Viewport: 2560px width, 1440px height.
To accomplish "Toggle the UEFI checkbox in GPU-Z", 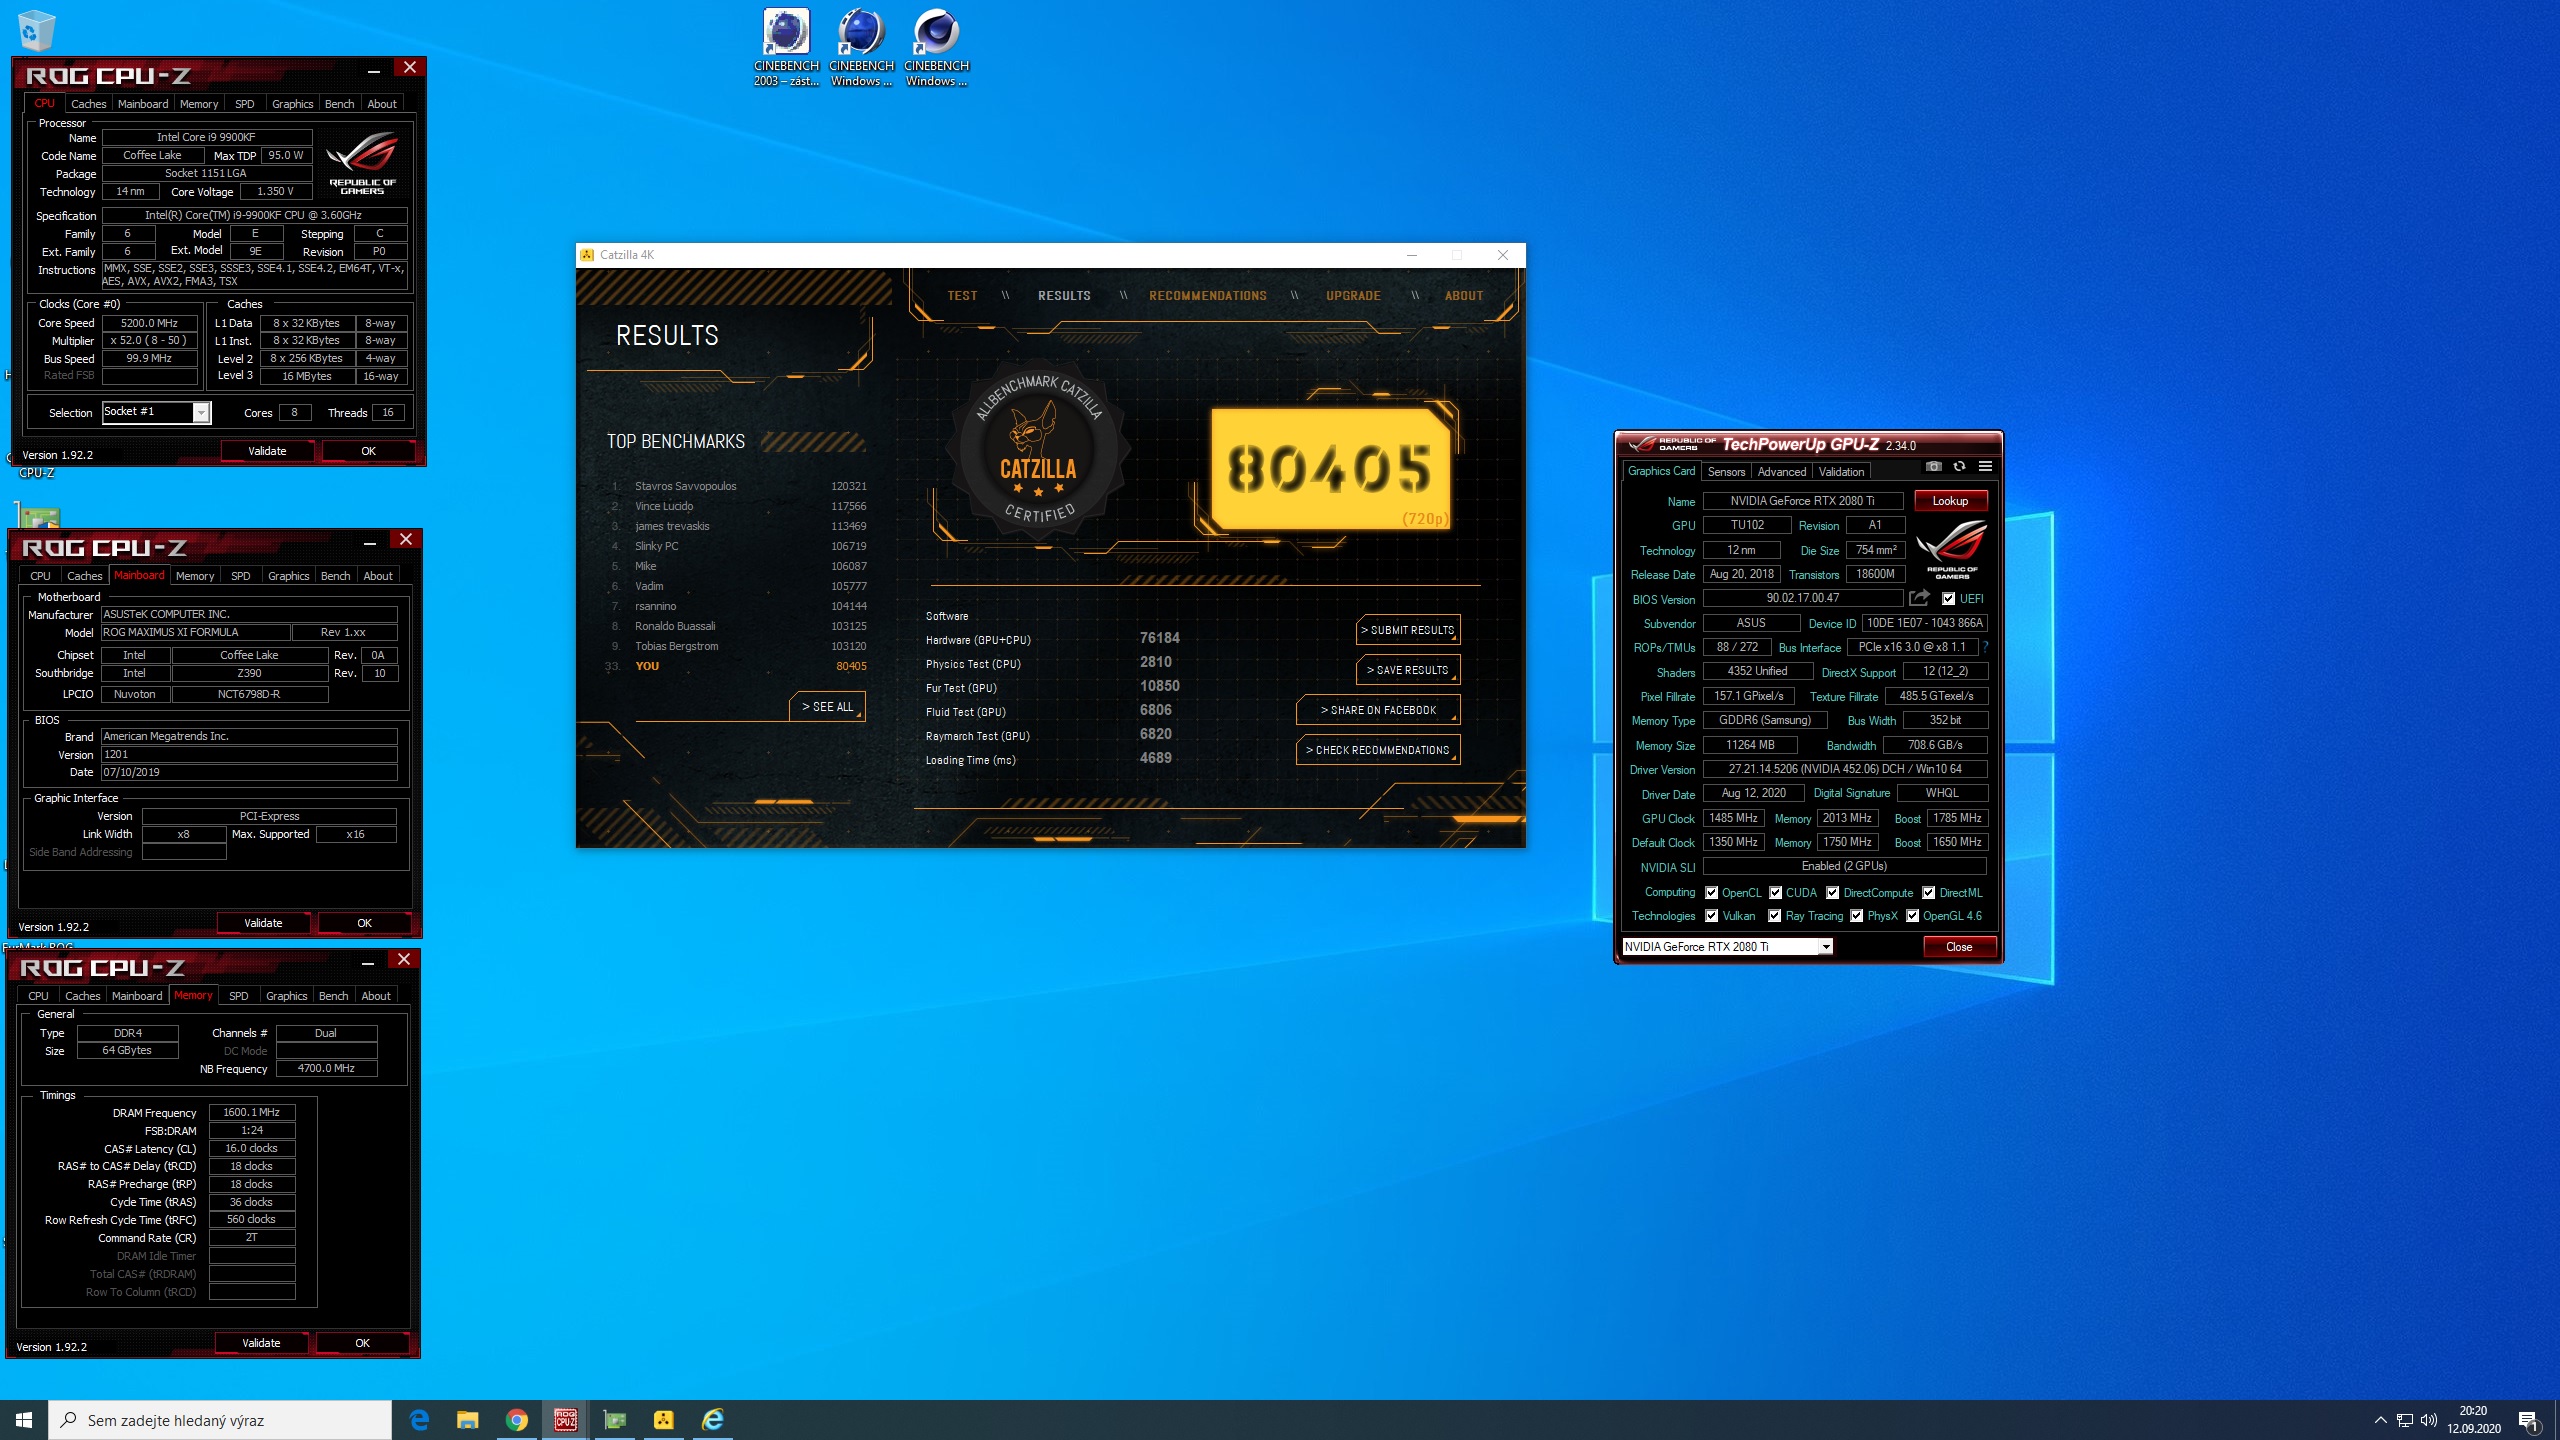I will pos(1948,598).
